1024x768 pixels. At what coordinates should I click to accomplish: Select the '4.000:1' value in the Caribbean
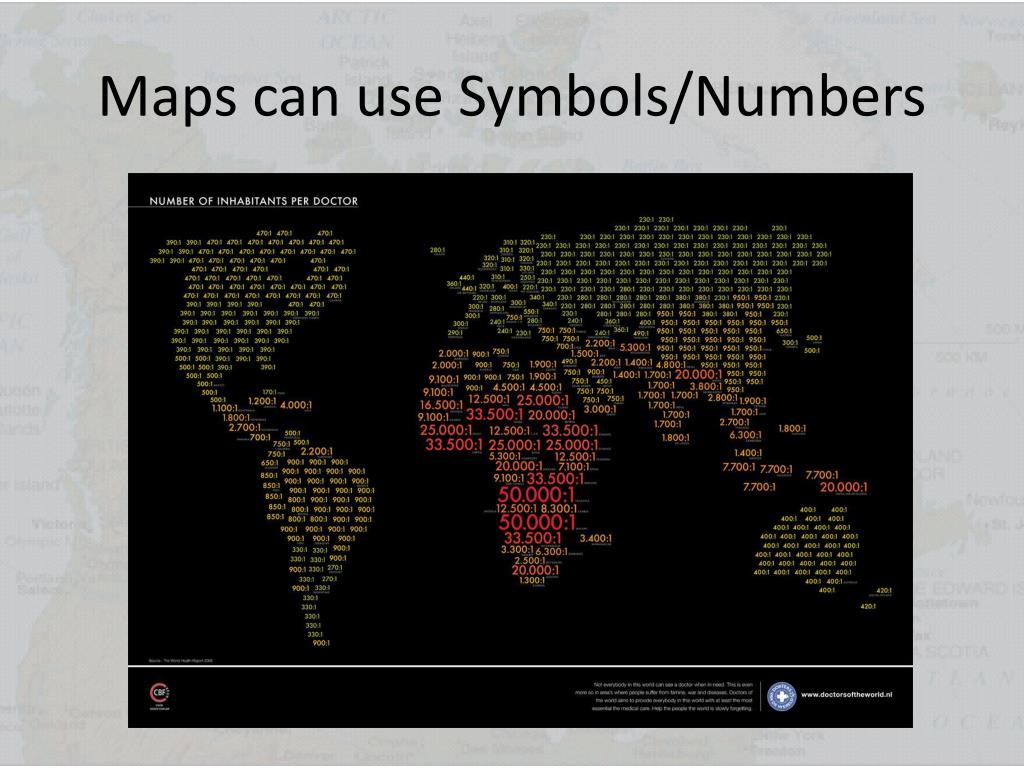pos(296,405)
